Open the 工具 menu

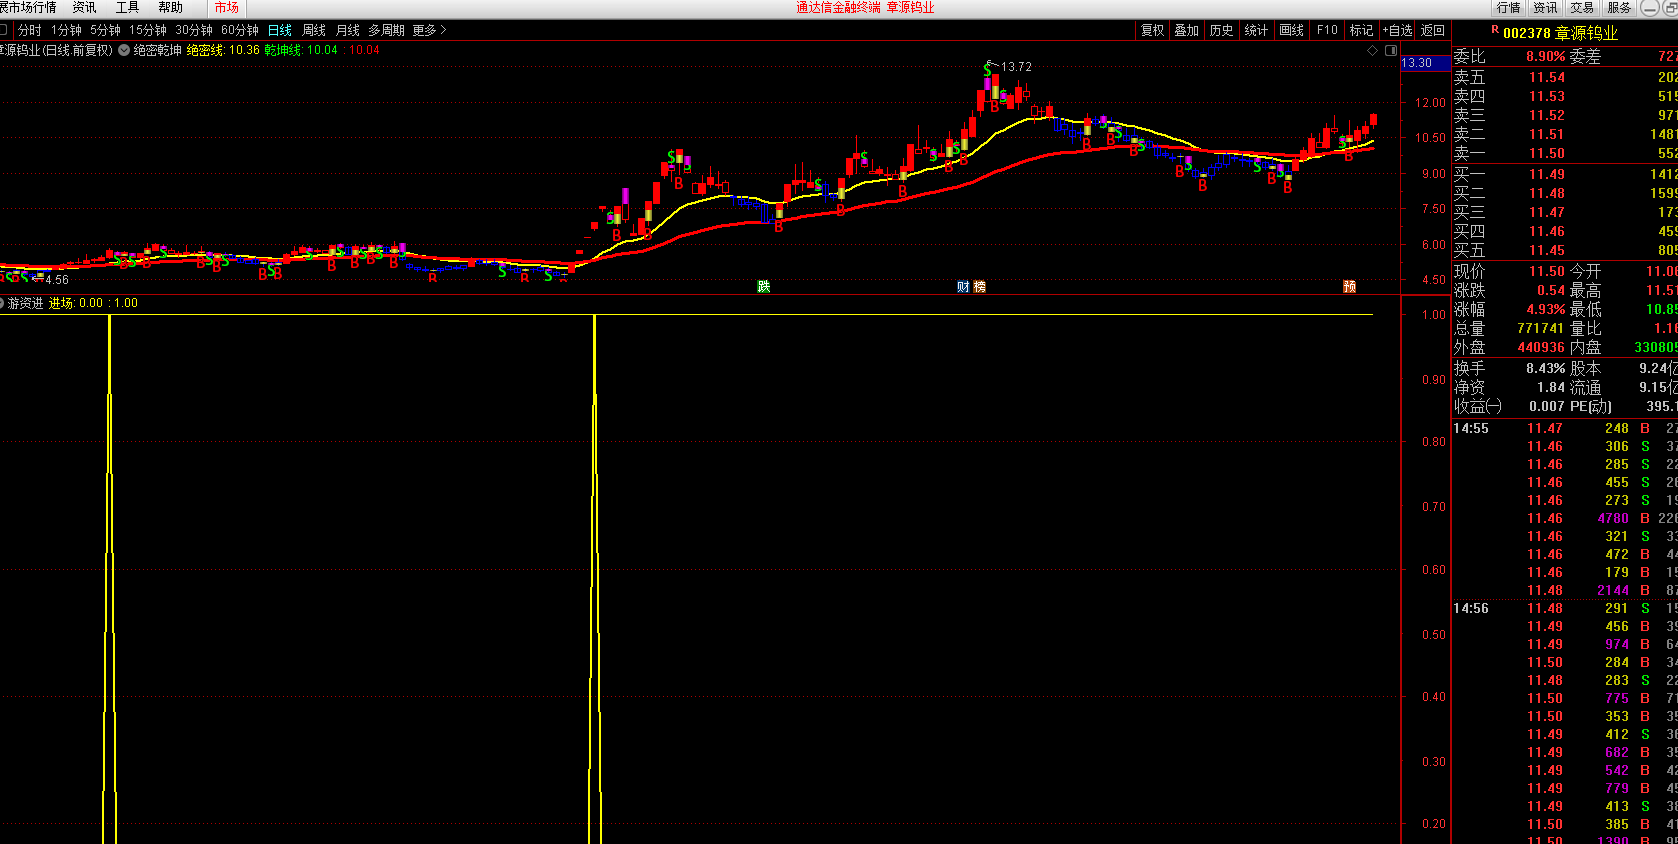coord(127,7)
